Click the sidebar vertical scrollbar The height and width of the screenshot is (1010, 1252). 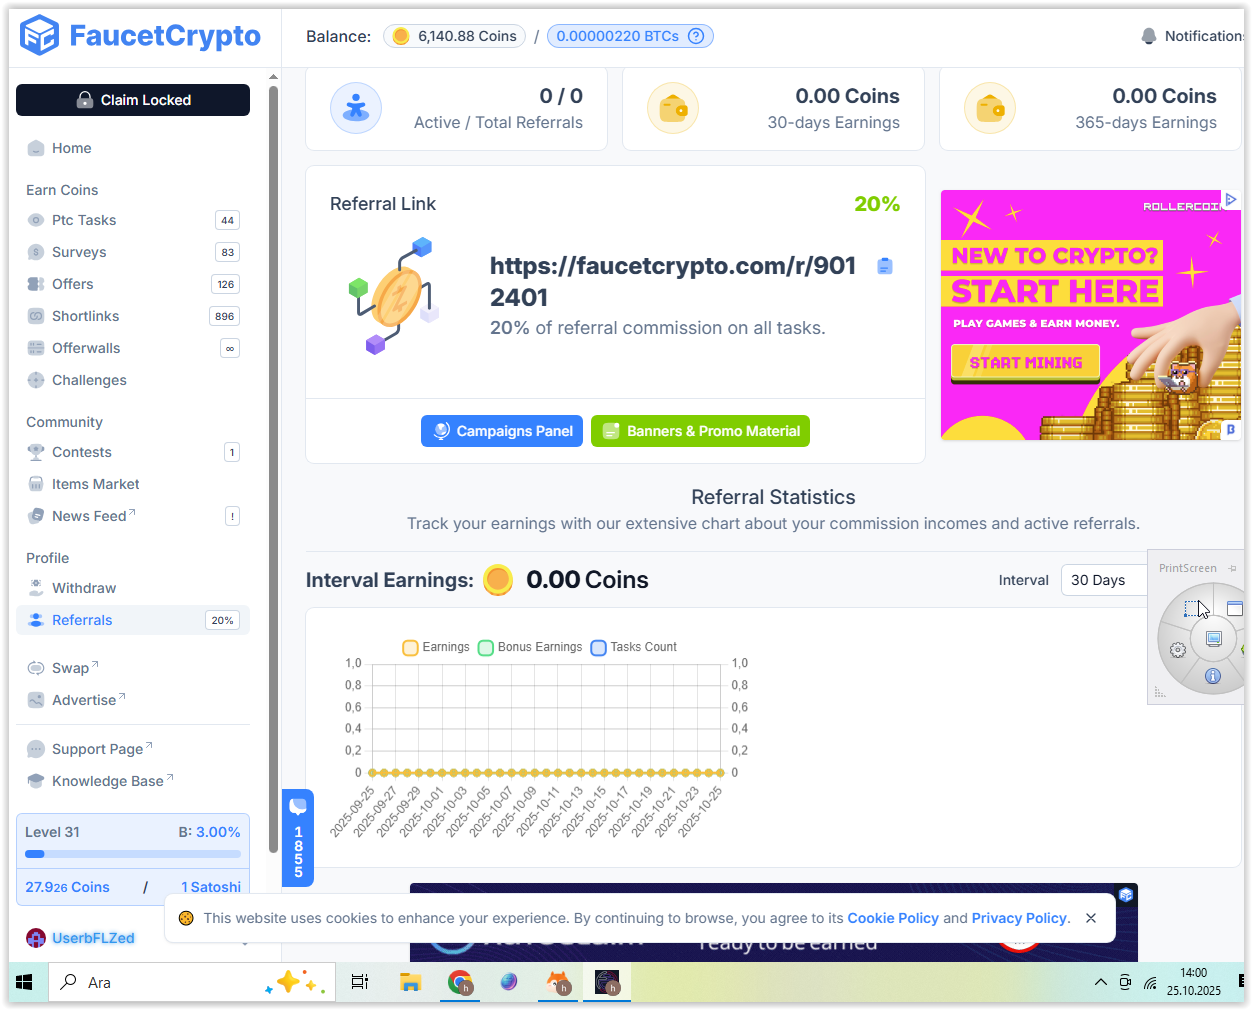click(274, 470)
